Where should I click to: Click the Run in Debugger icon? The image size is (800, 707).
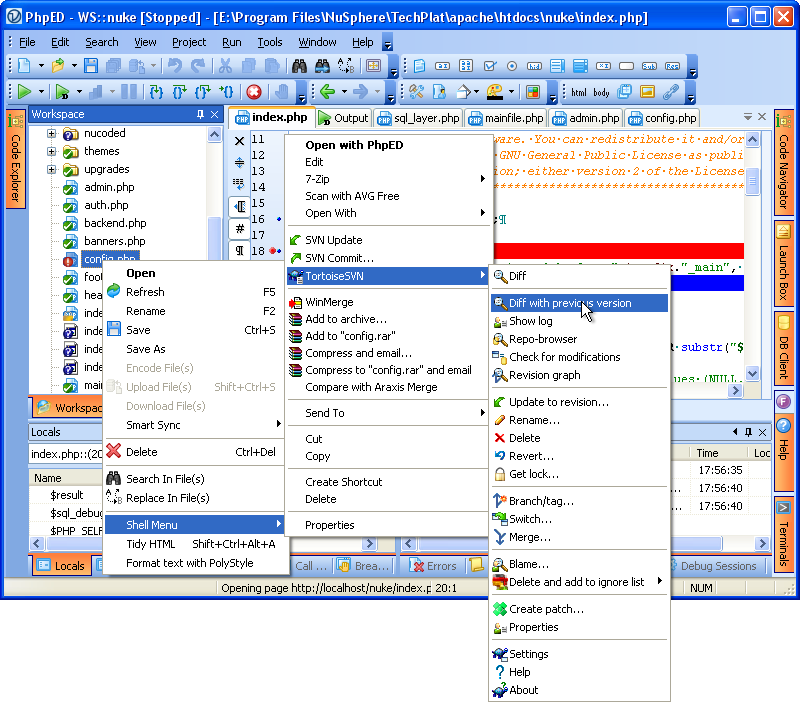(x=62, y=92)
